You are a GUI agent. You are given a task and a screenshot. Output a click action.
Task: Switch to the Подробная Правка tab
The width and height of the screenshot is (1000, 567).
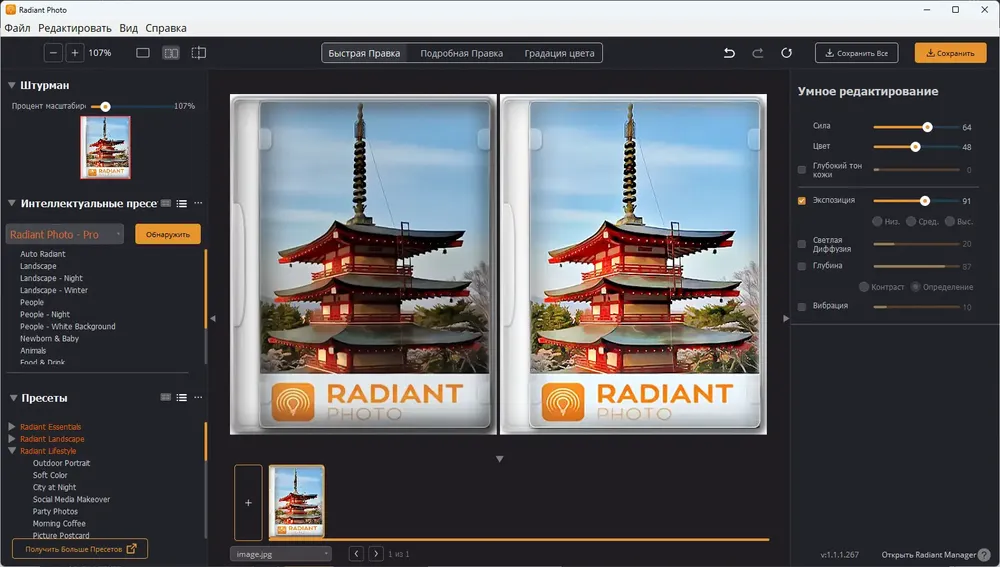tap(461, 53)
